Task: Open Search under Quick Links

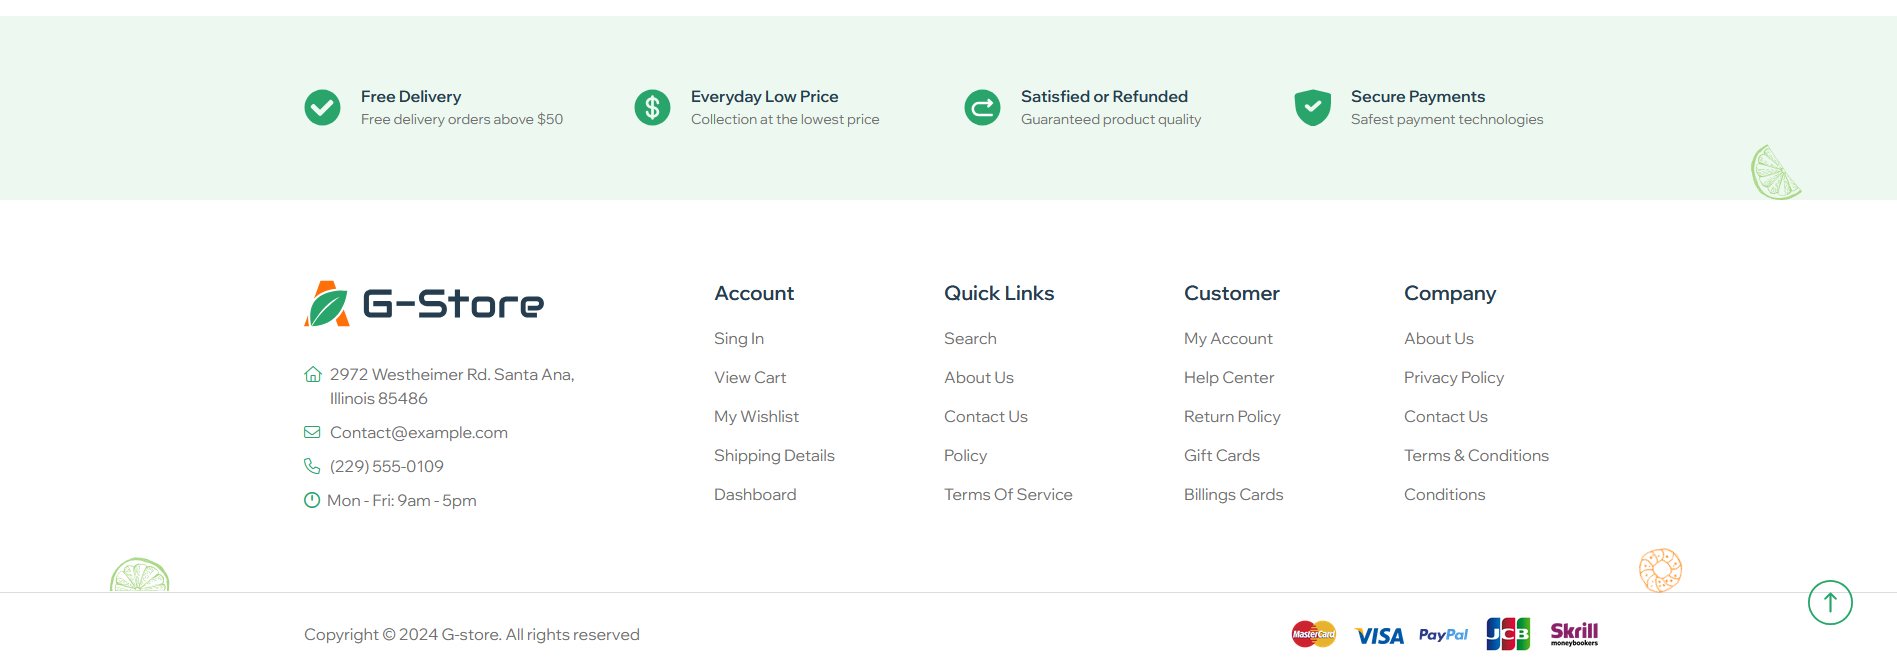Action: pos(970,338)
